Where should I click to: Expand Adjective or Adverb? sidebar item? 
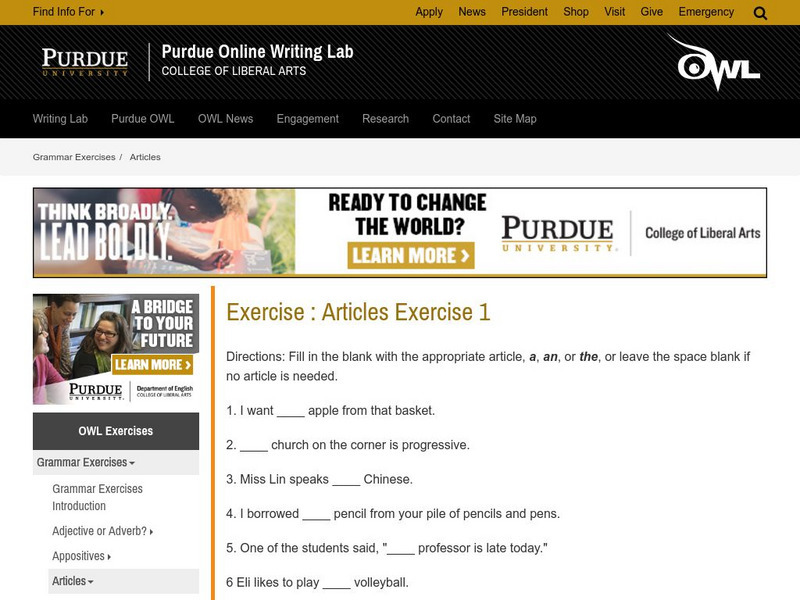point(102,531)
